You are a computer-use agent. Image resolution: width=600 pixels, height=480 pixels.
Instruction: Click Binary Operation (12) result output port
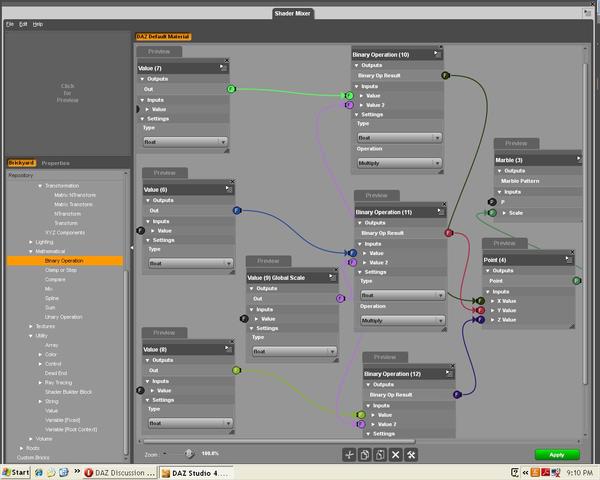tap(457, 394)
